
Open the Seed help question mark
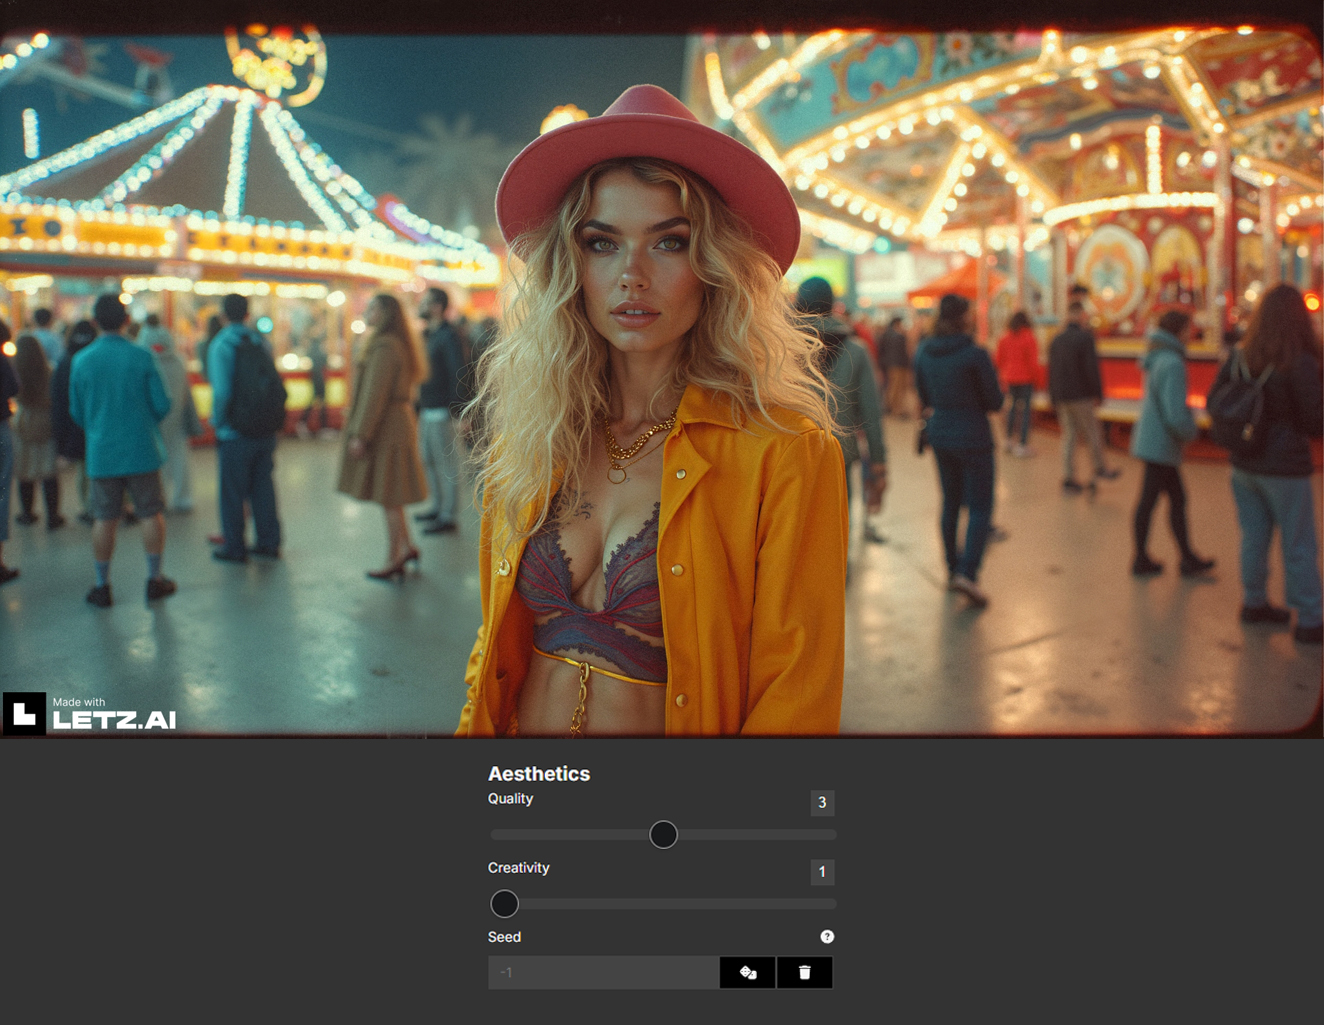click(x=827, y=937)
